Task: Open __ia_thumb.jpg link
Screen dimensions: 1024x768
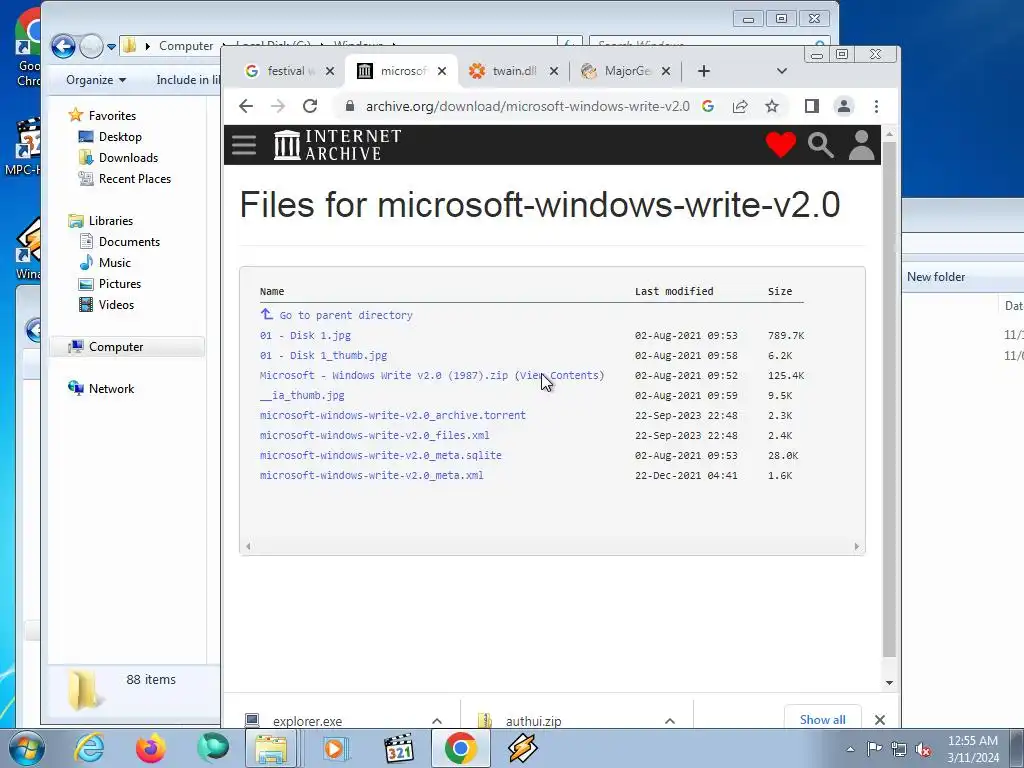Action: point(302,395)
